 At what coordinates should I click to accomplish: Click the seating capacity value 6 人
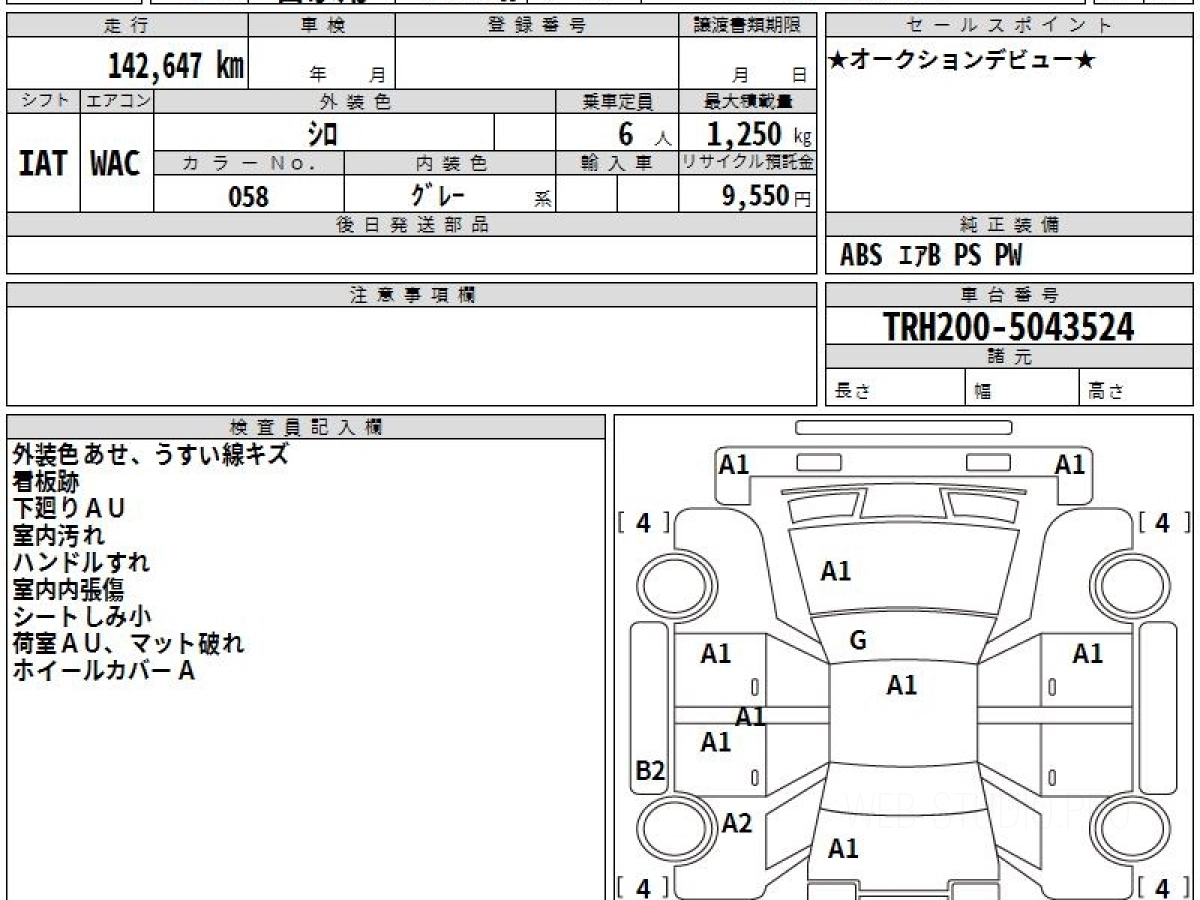tap(644, 134)
